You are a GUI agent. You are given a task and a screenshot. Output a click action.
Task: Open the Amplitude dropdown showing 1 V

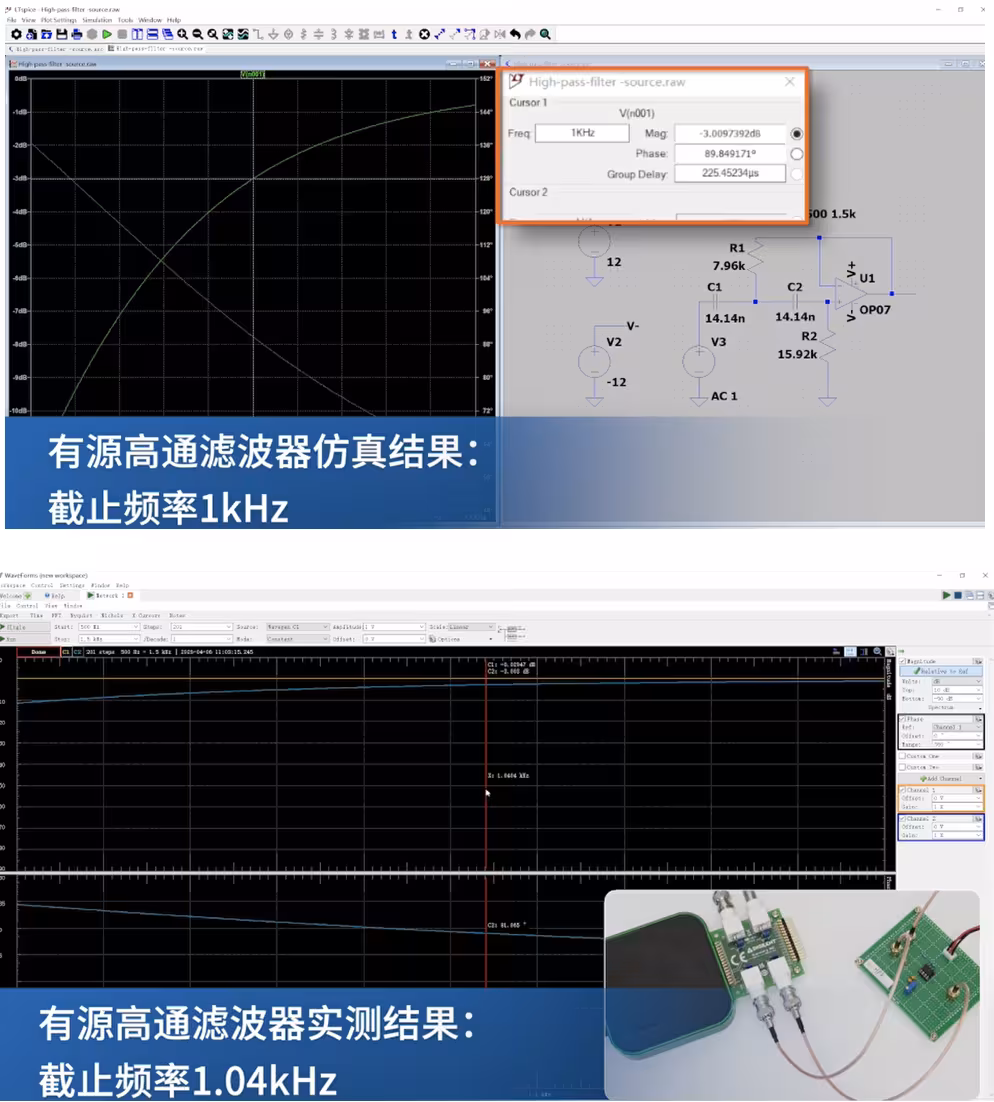394,627
